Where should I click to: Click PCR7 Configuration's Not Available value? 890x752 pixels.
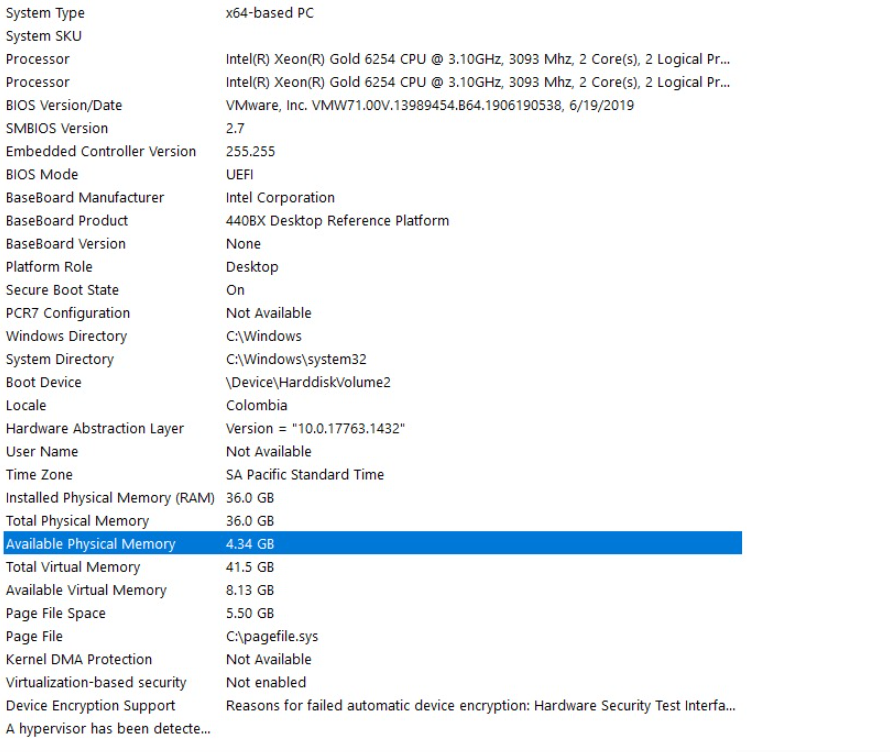pos(268,313)
